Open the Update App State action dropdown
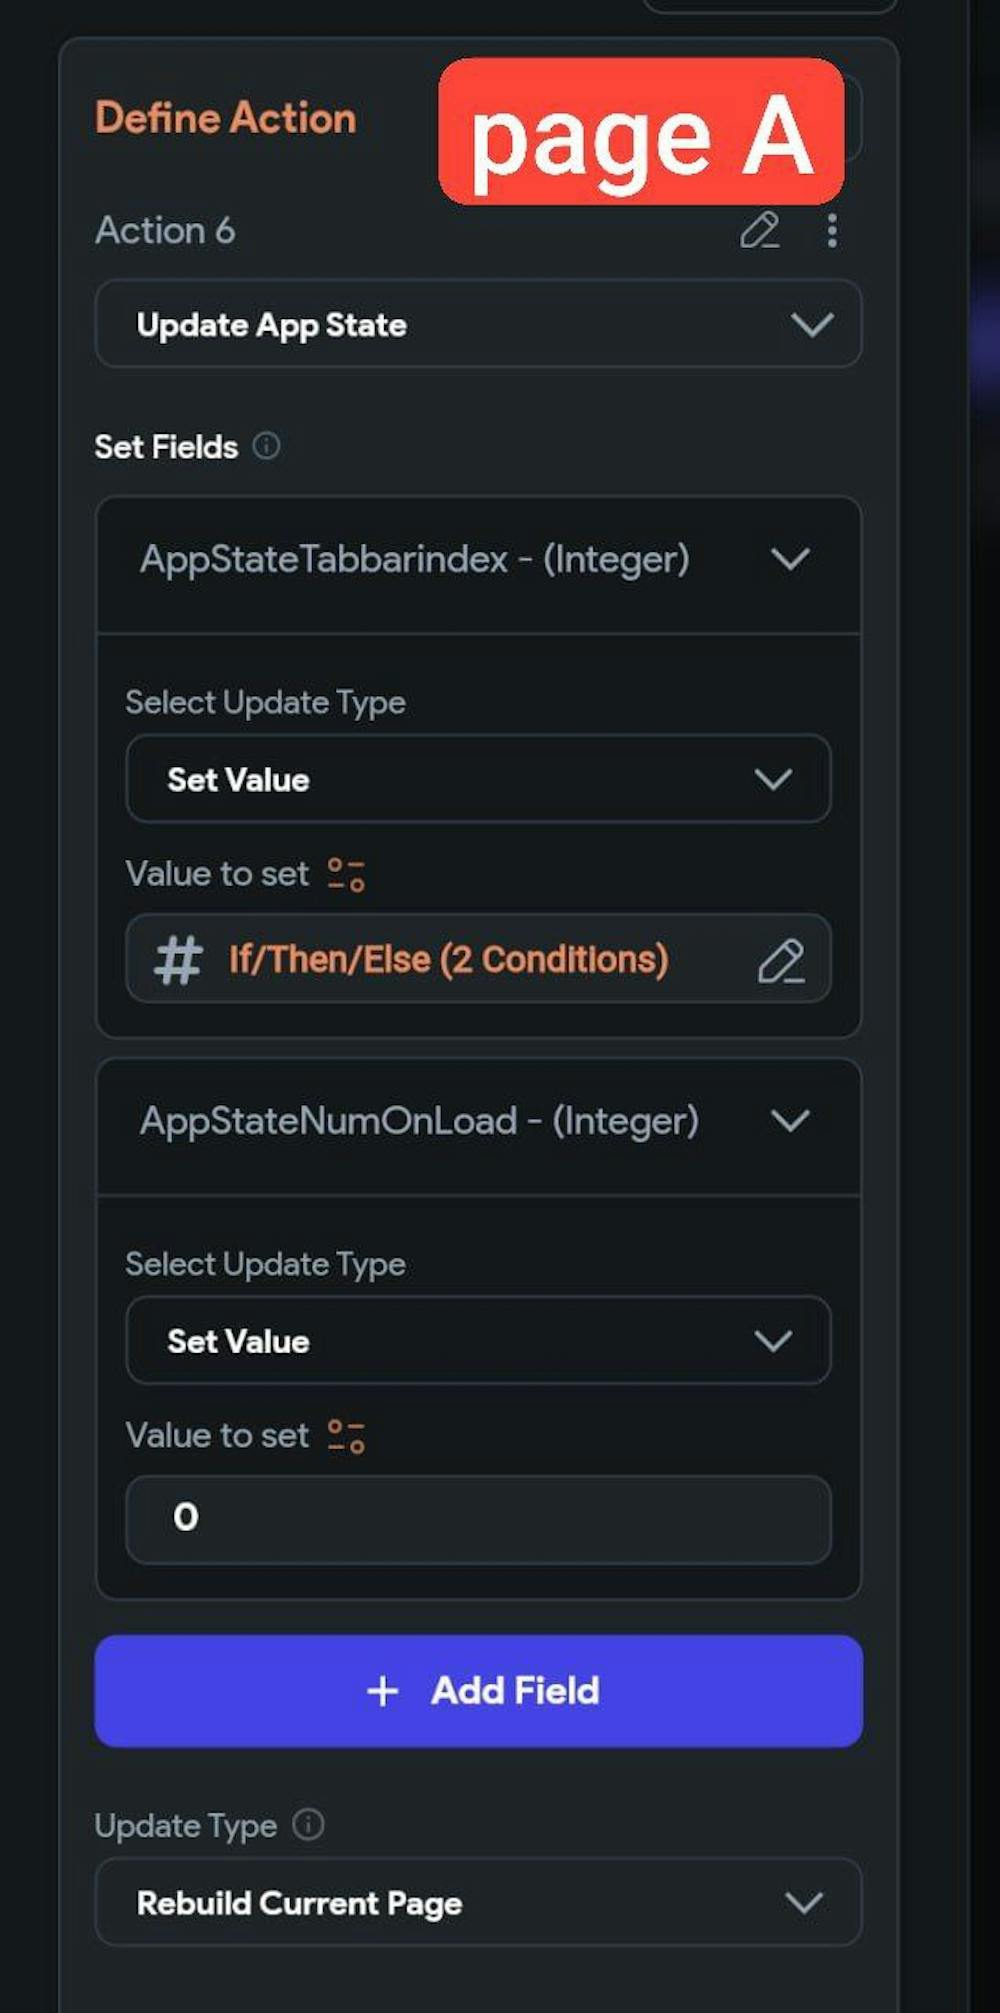This screenshot has width=1000, height=2013. [478, 325]
